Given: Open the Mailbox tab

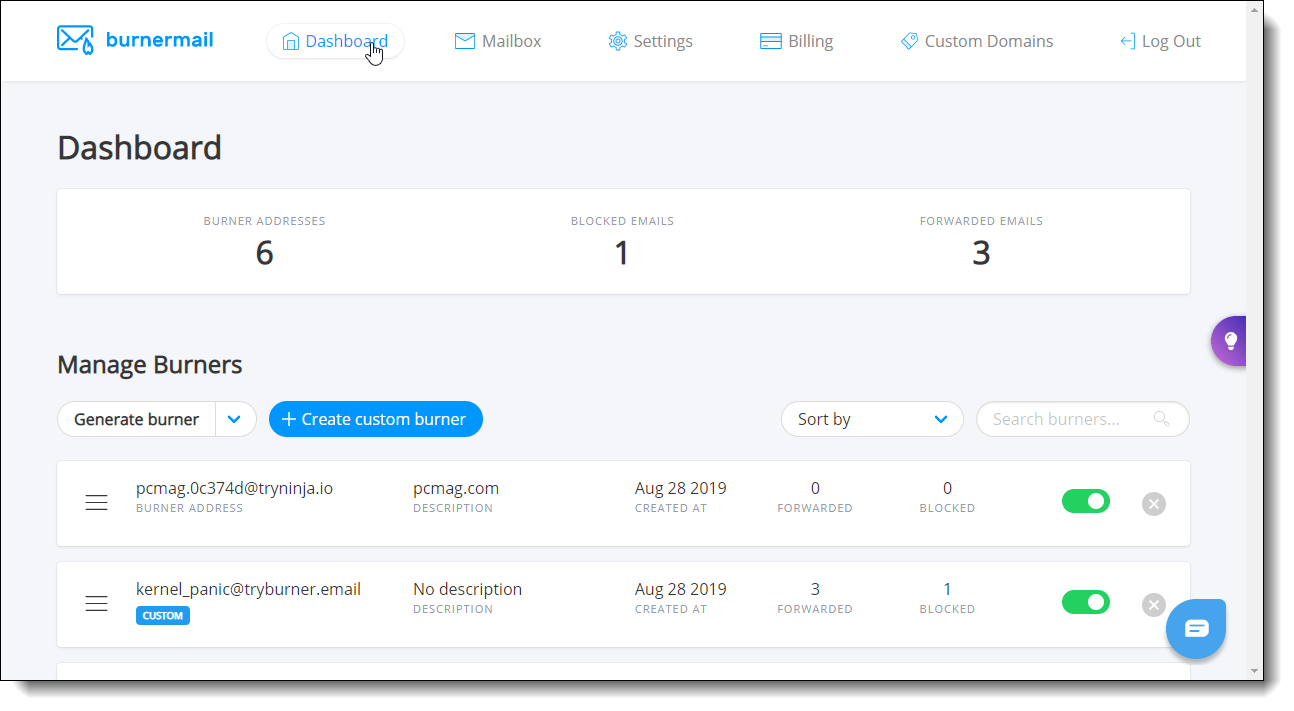Looking at the screenshot, I should tap(498, 41).
